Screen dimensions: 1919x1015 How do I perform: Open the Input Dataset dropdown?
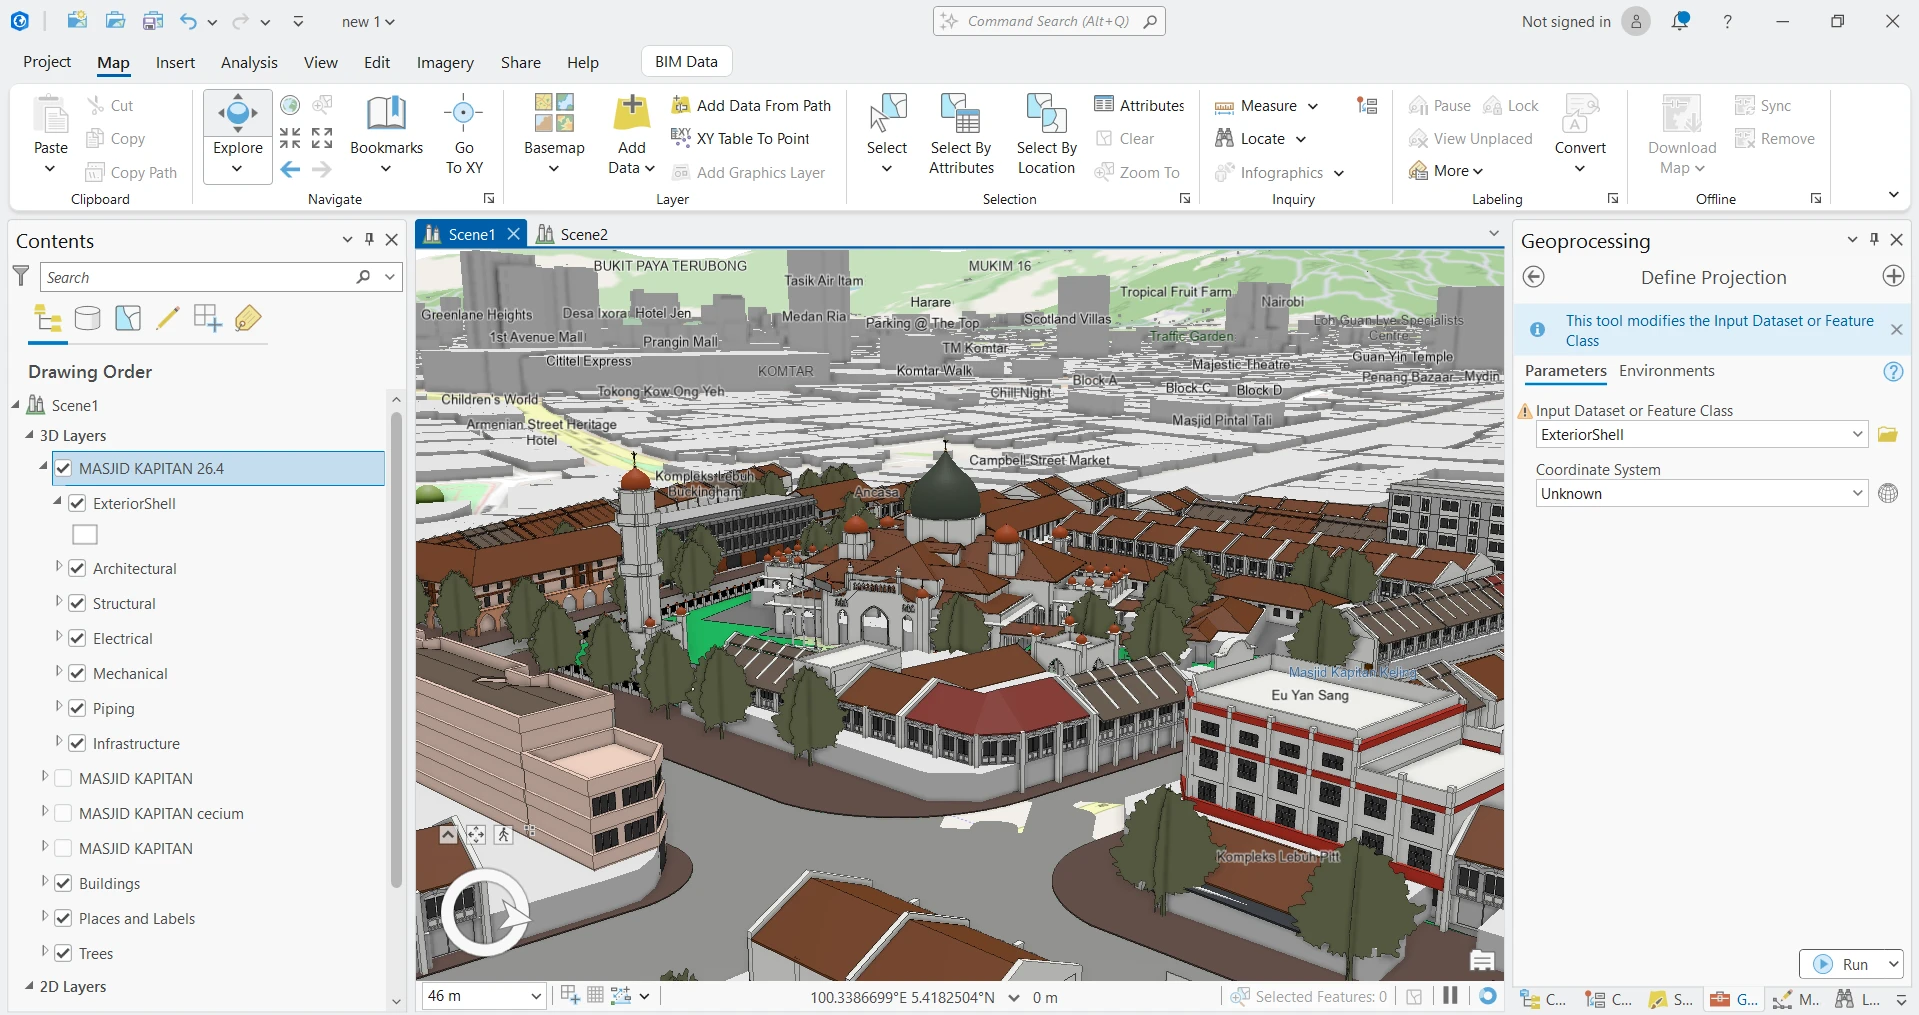pos(1857,434)
